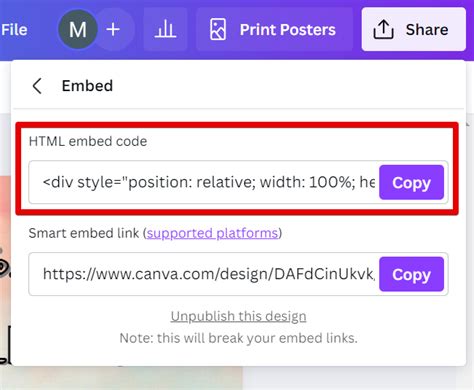Open the insights bar chart icon
Screen dimensions: 474x390
point(165,29)
